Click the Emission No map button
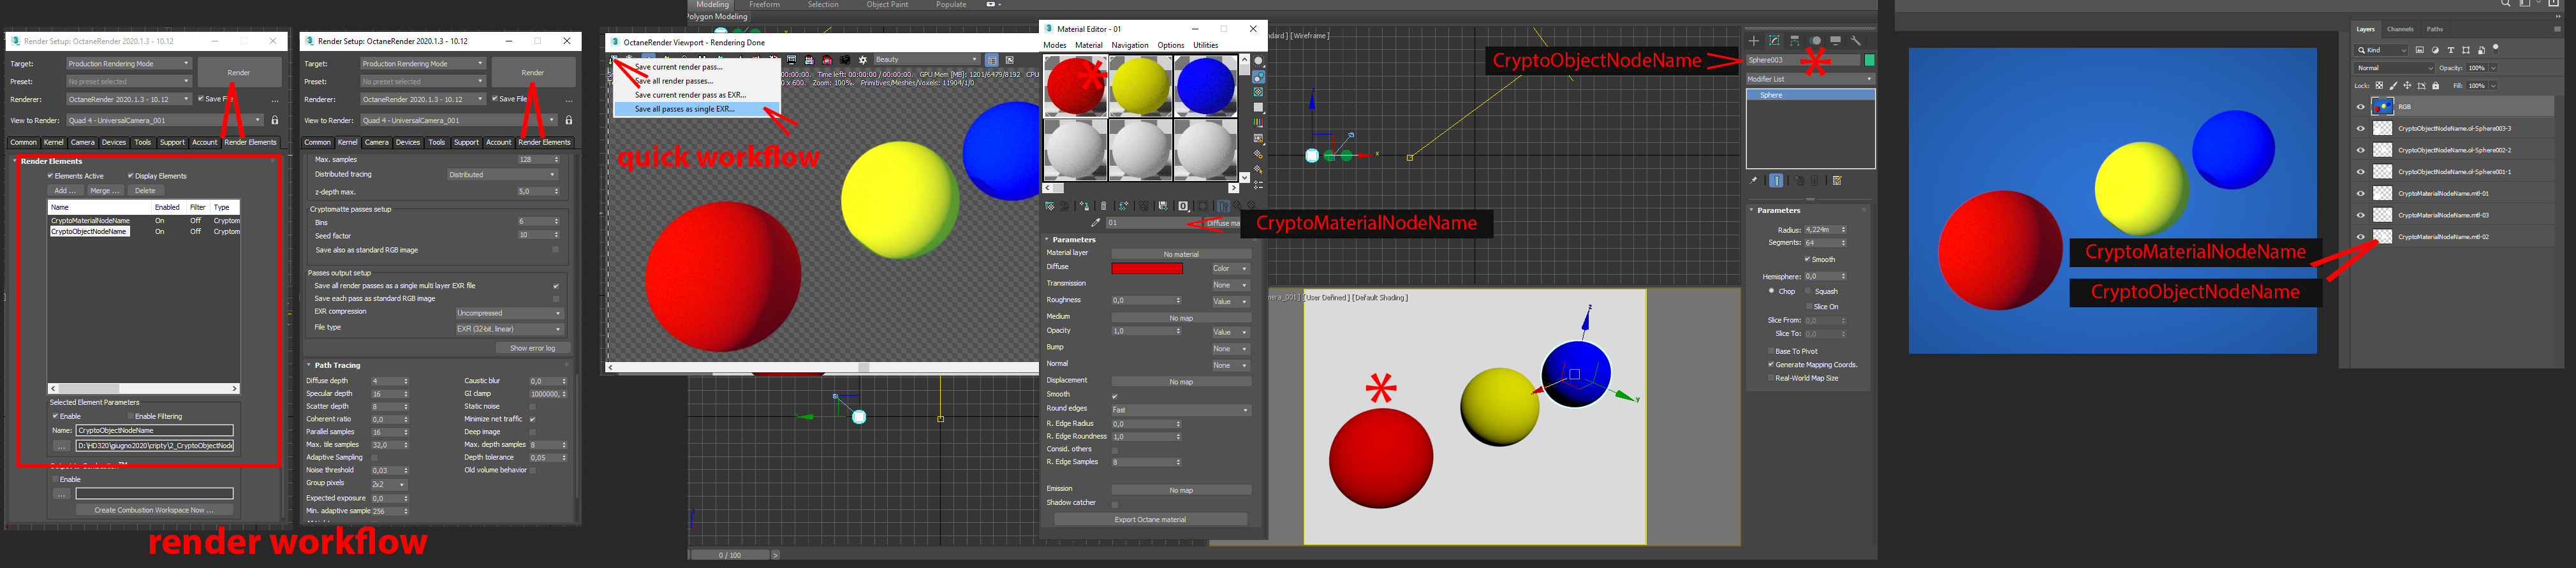 1181,490
